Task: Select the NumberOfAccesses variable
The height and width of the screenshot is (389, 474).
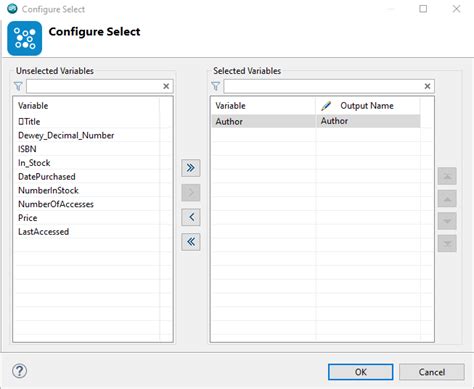Action: (87, 204)
